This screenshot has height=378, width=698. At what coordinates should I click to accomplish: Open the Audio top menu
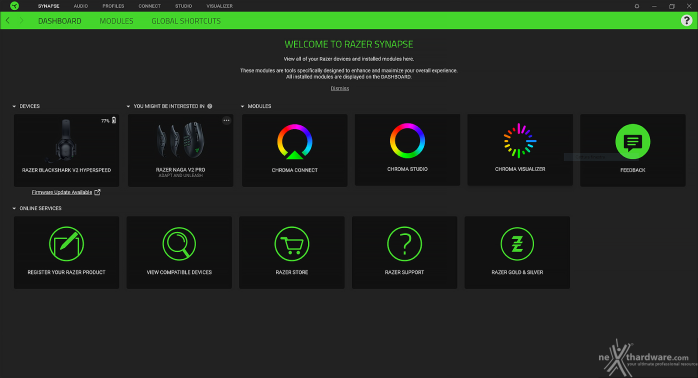(81, 6)
